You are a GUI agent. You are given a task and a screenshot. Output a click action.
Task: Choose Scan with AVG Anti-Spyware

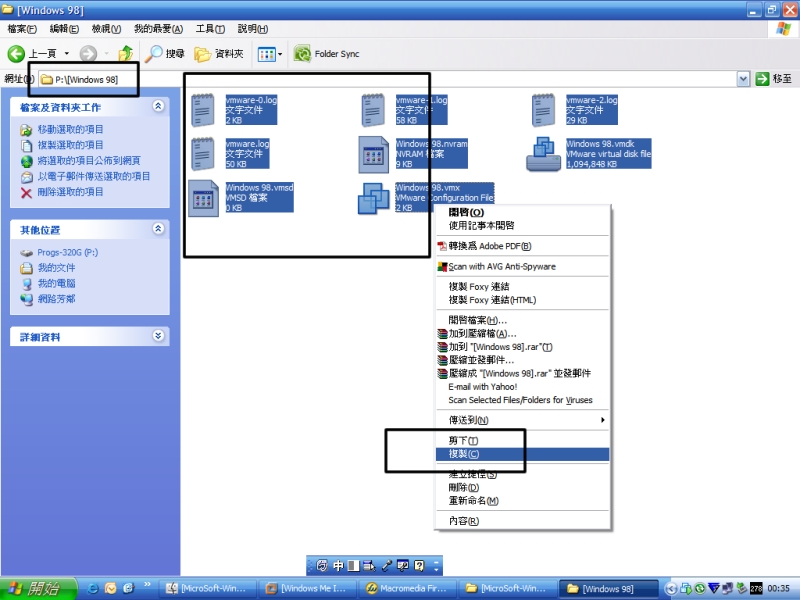[x=522, y=266]
